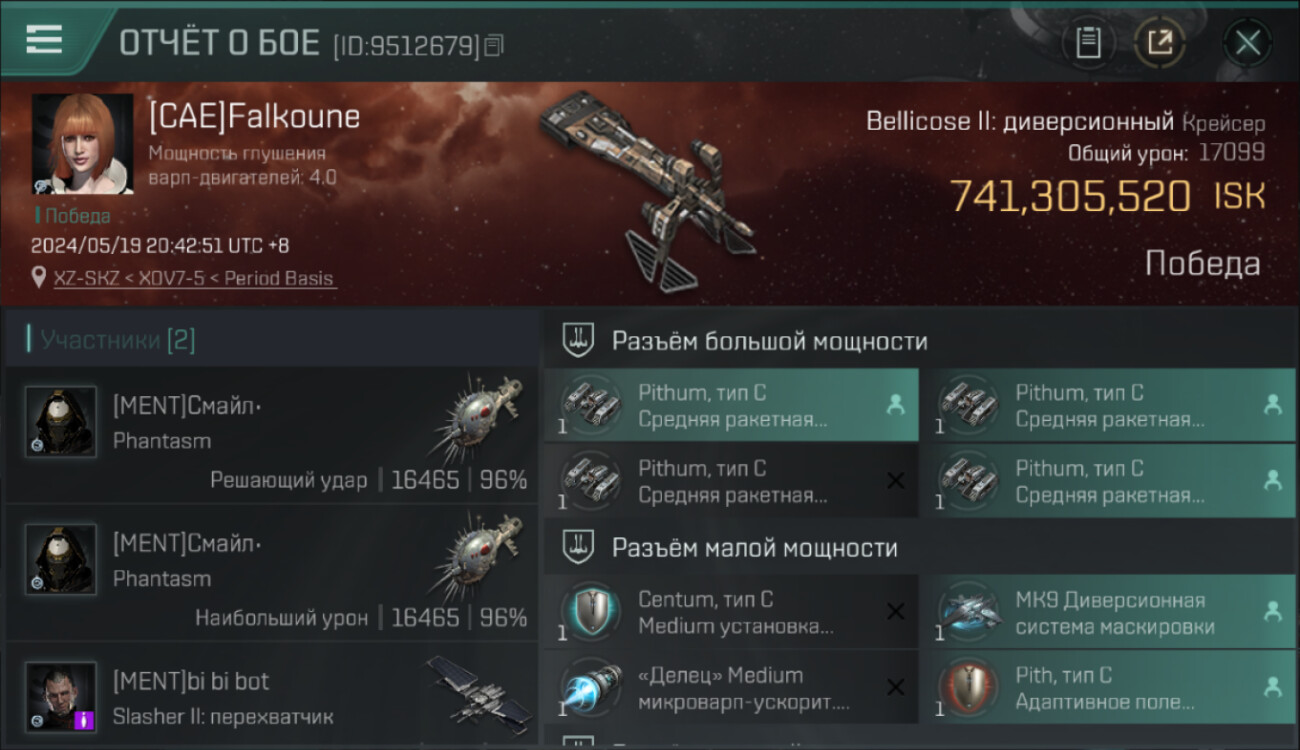
Task: Copy the battle report ID icon
Action: (x=493, y=45)
